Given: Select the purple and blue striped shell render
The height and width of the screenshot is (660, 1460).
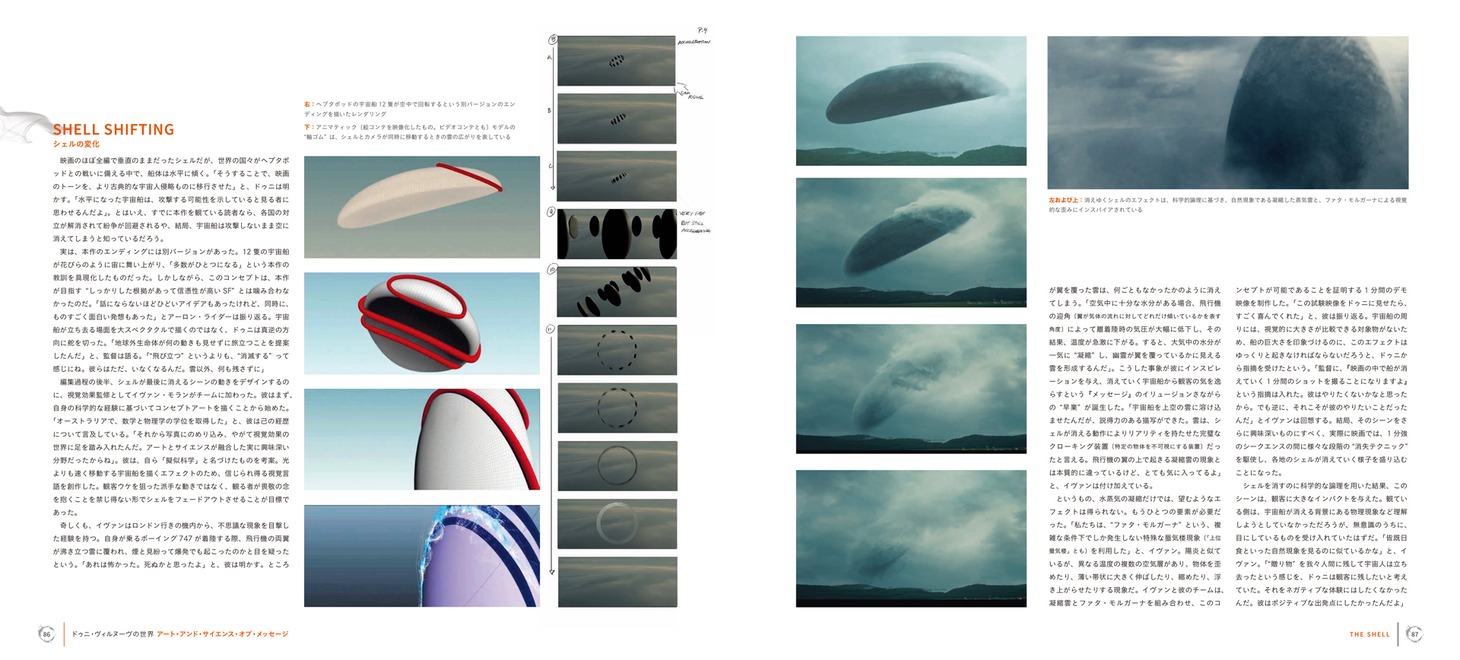Looking at the screenshot, I should click(x=420, y=555).
